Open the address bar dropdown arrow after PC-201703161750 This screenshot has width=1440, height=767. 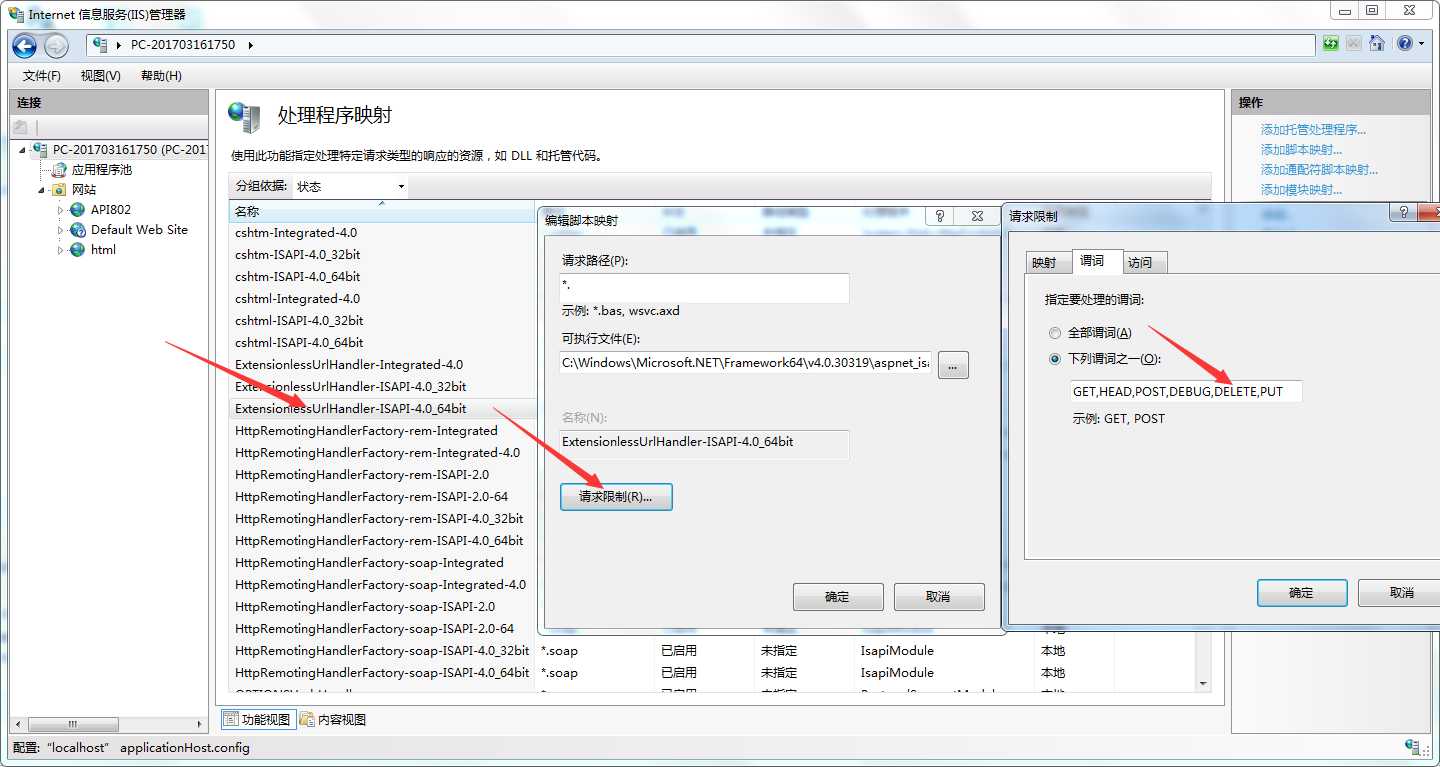pyautogui.click(x=250, y=45)
